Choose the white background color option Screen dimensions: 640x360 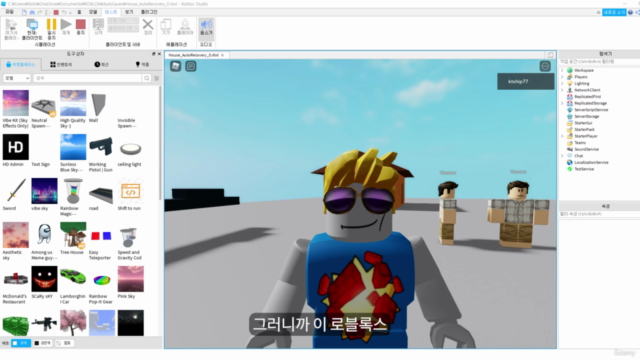(x=21, y=343)
